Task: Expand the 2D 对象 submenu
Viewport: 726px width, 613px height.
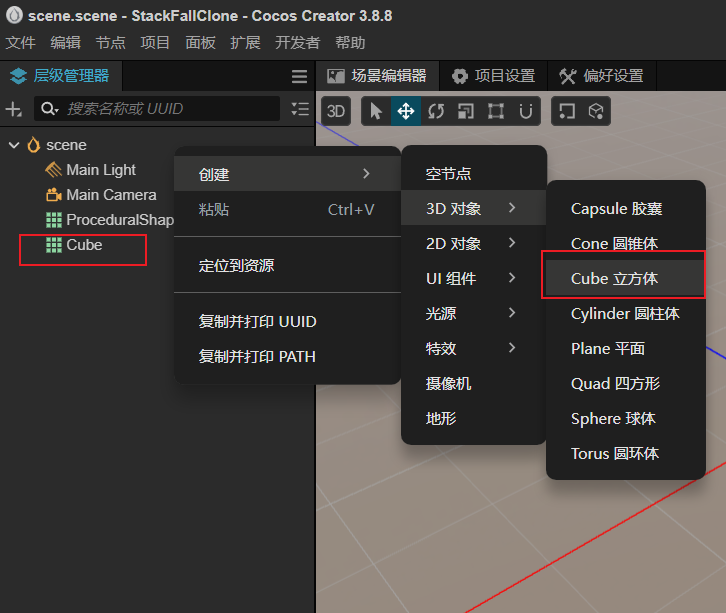Action: [473, 243]
